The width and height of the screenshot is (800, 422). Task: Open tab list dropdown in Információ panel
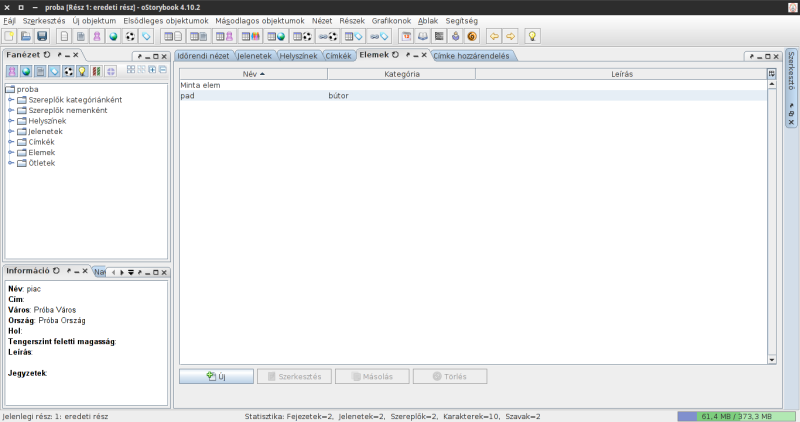point(131,272)
